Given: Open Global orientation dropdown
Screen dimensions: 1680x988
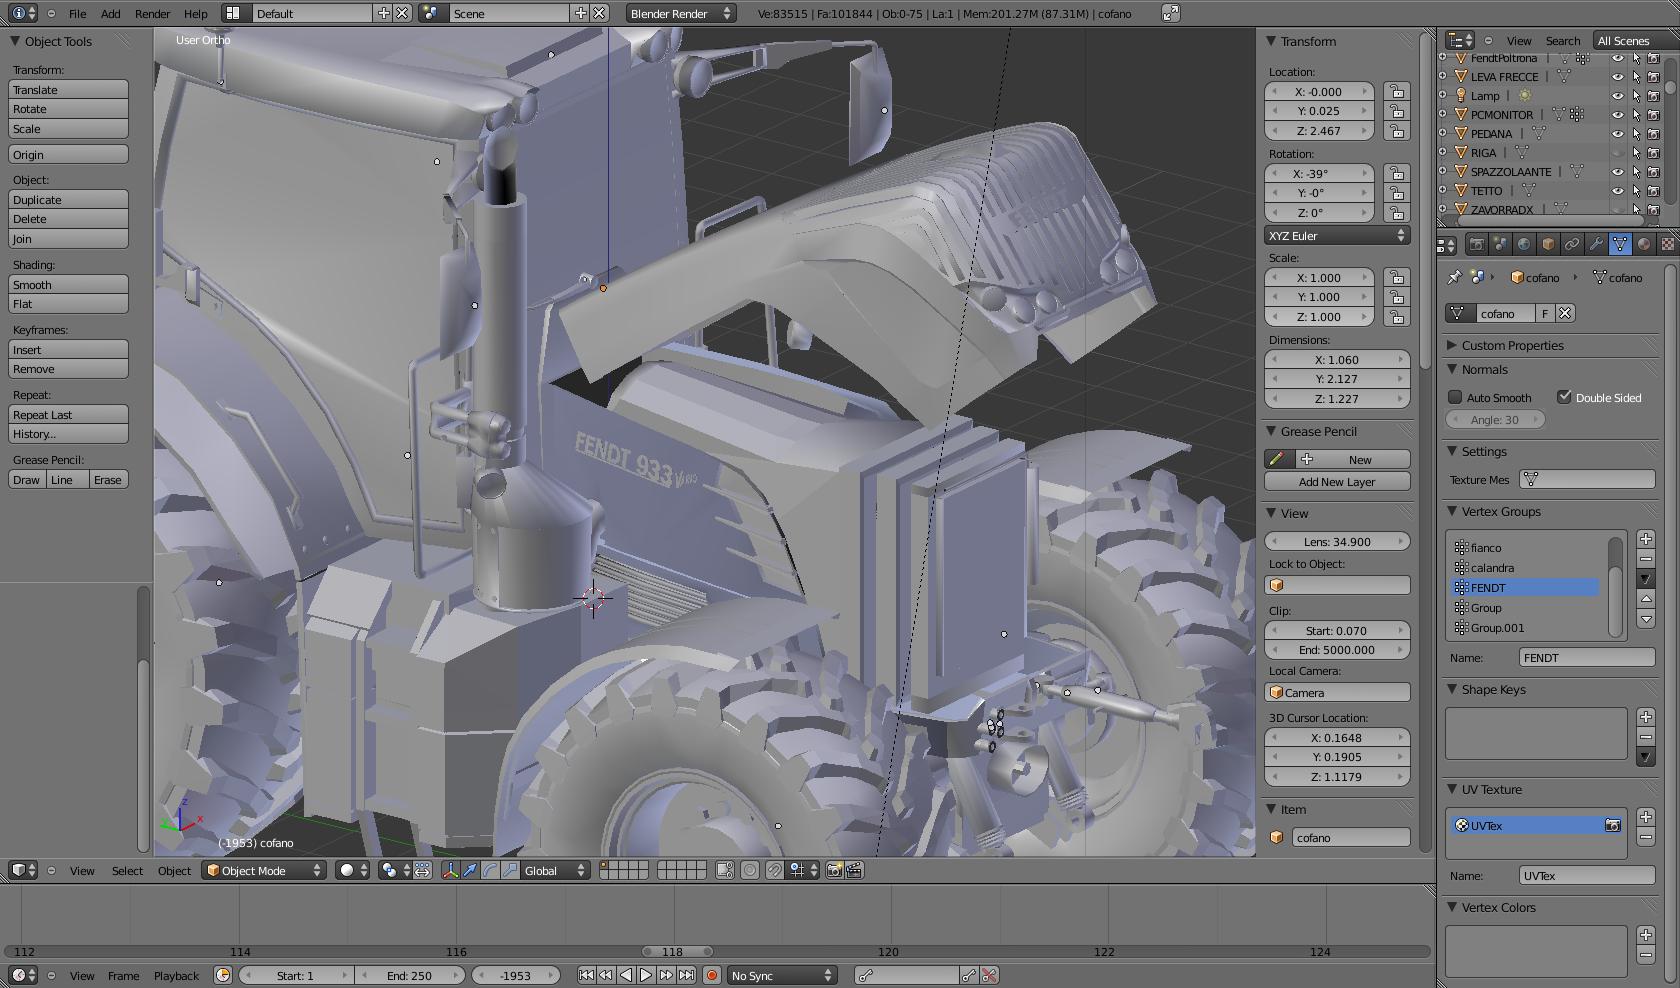Looking at the screenshot, I should click(x=556, y=870).
